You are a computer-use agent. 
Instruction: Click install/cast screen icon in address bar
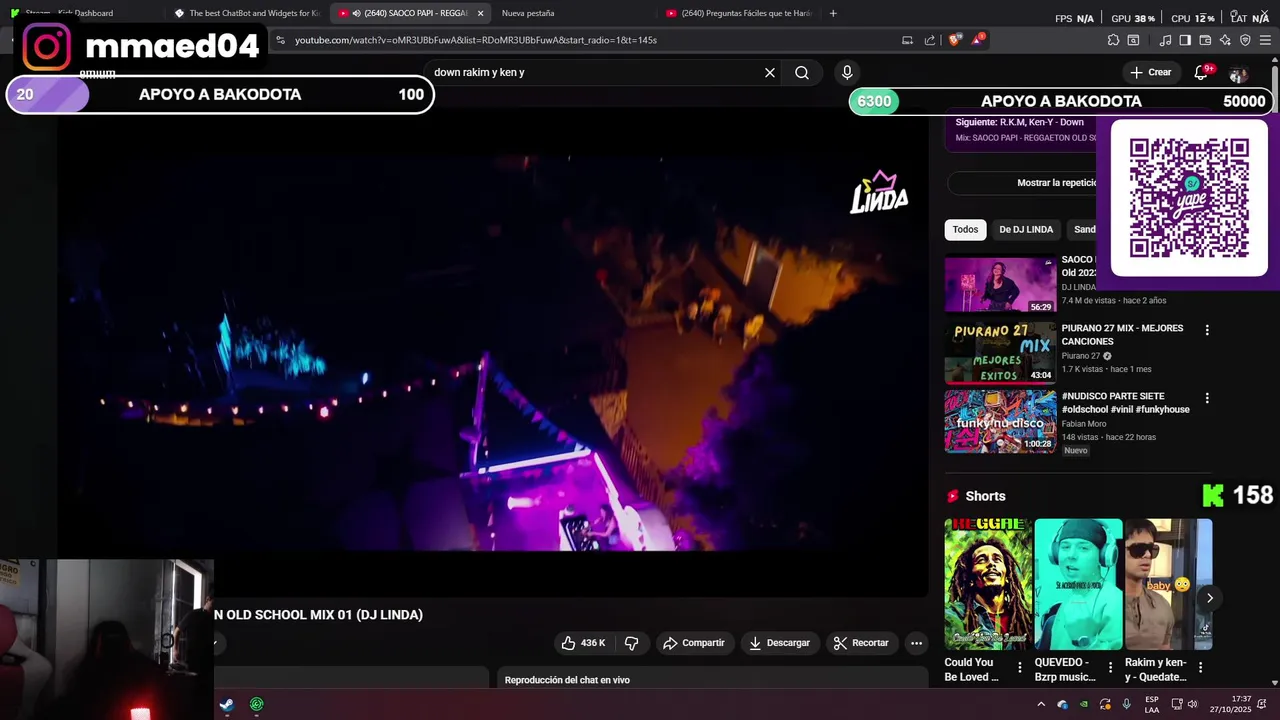click(x=907, y=40)
